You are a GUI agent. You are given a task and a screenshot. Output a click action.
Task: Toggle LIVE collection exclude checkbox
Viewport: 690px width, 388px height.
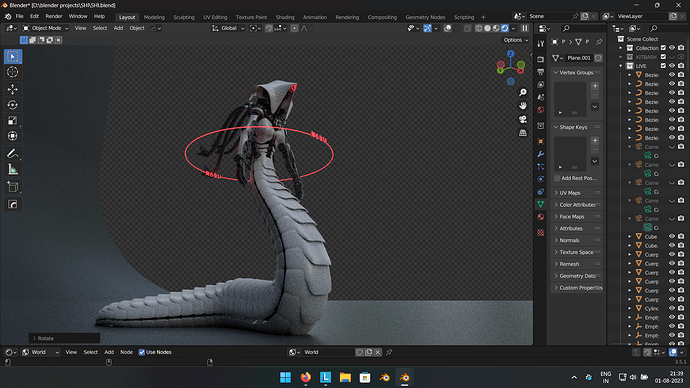click(663, 66)
